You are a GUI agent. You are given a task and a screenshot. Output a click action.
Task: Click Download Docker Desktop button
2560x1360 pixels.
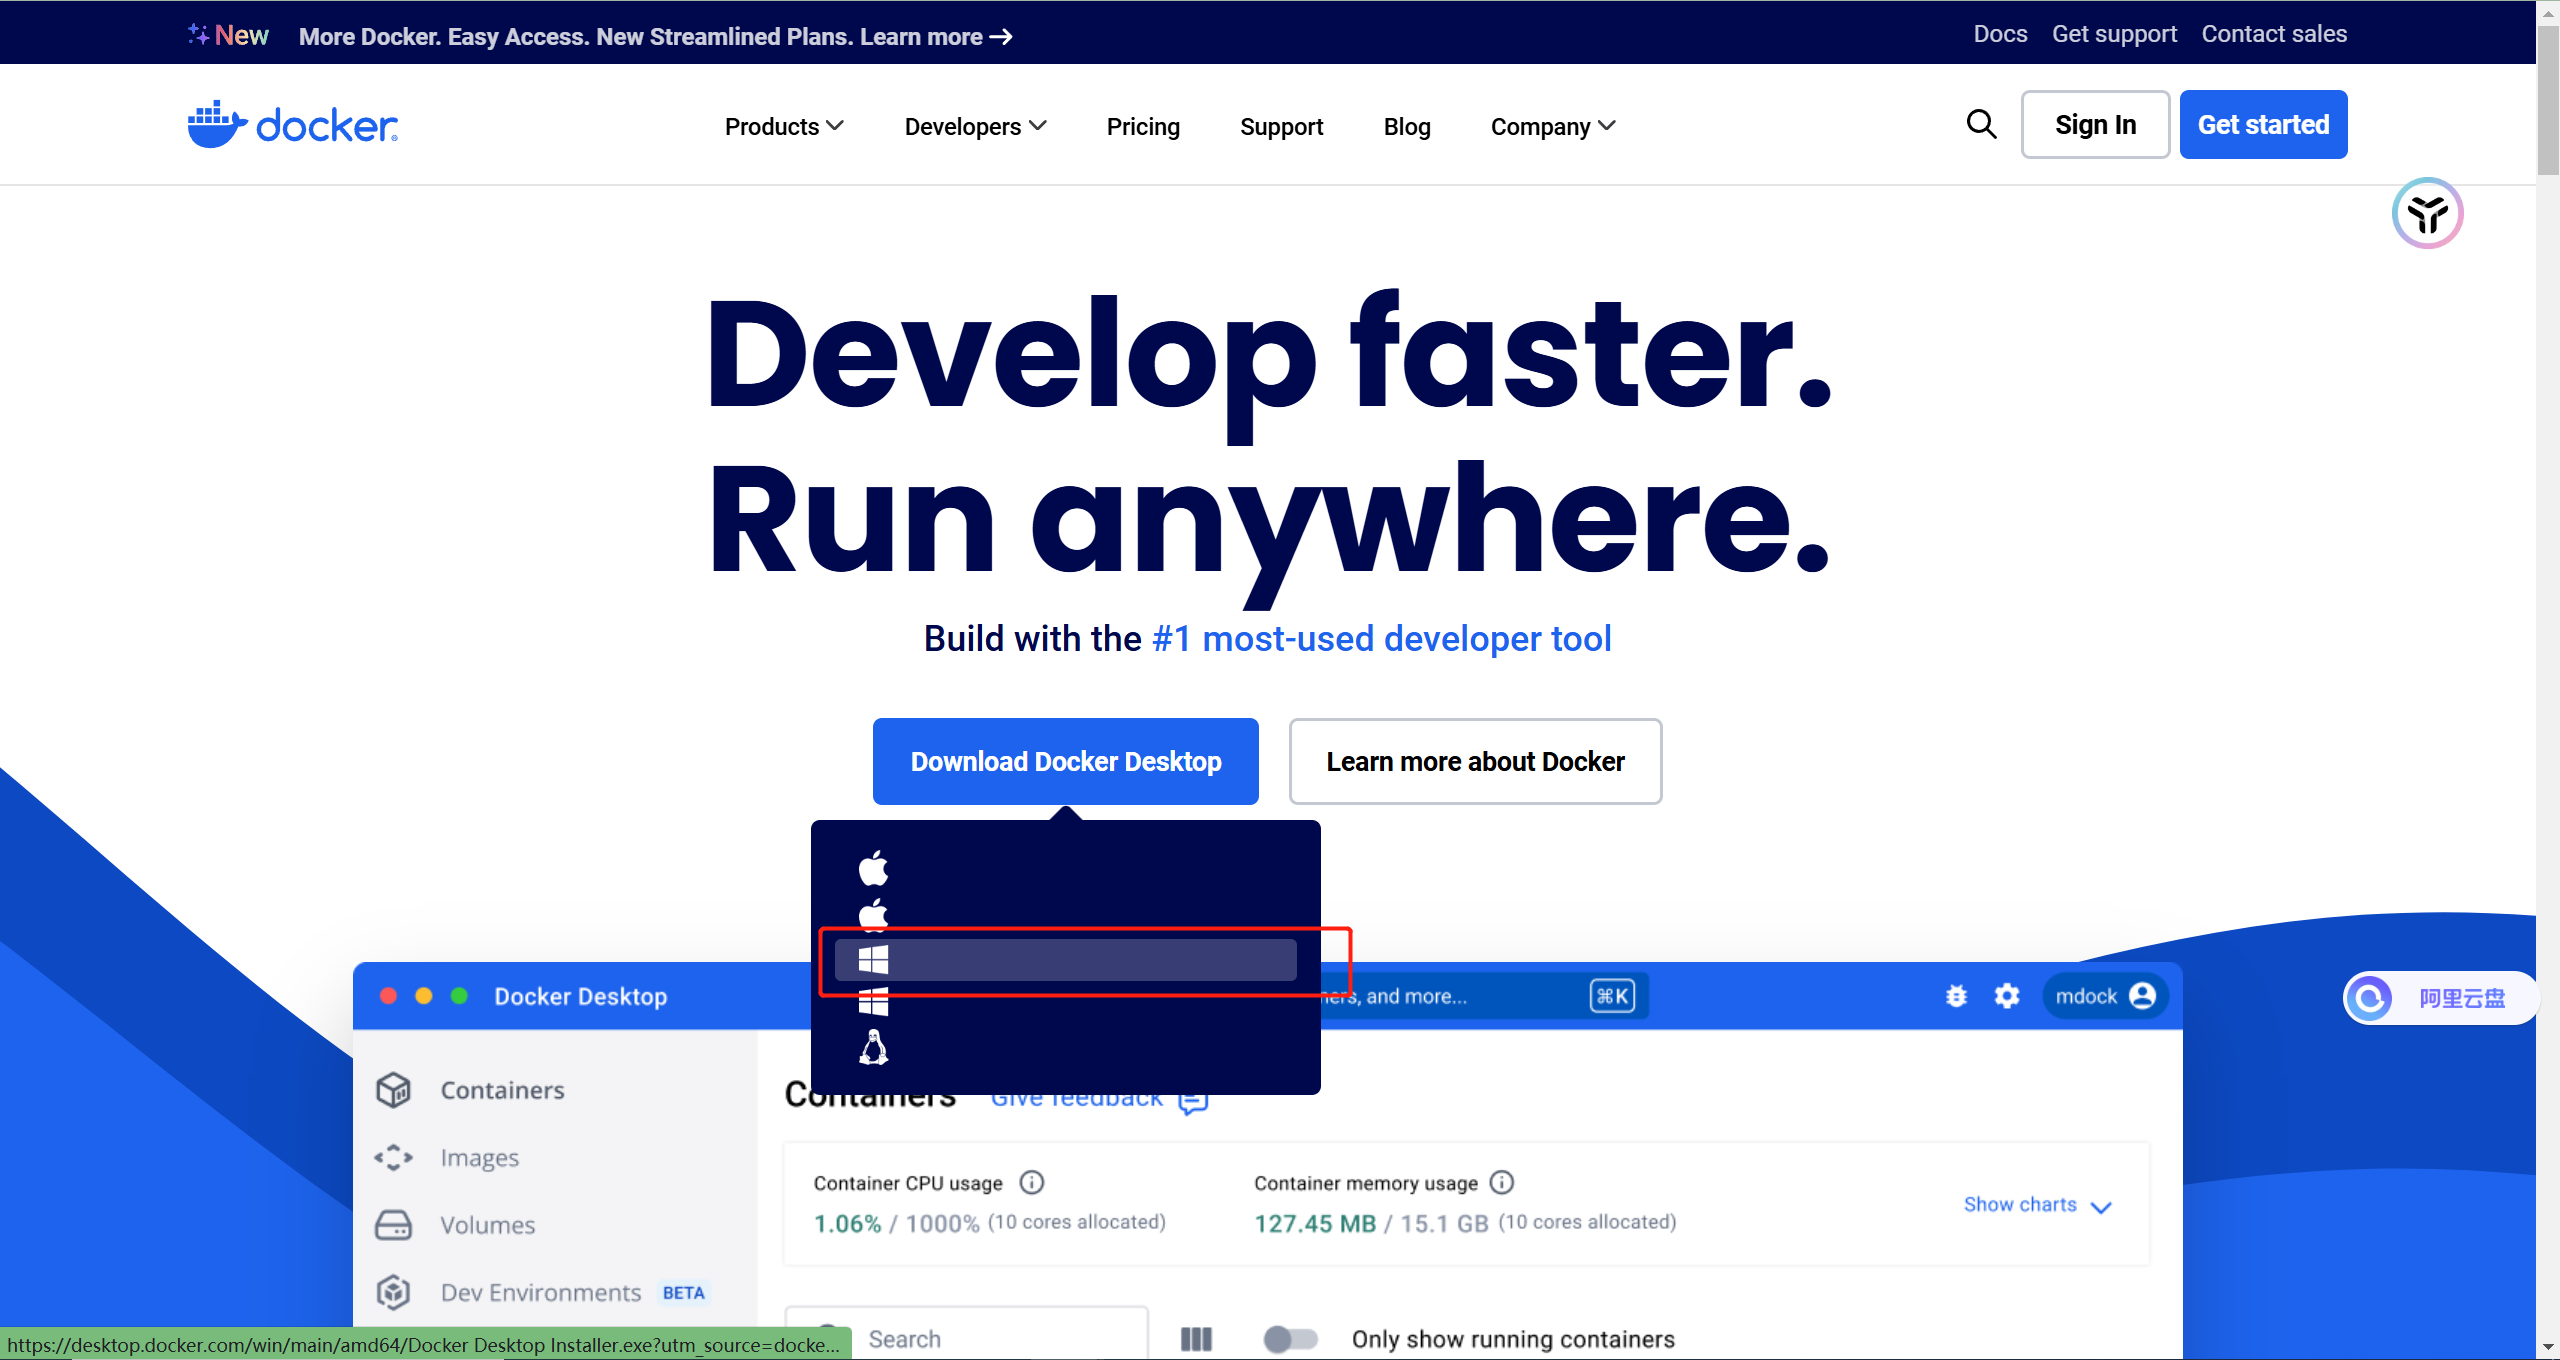click(x=1066, y=761)
